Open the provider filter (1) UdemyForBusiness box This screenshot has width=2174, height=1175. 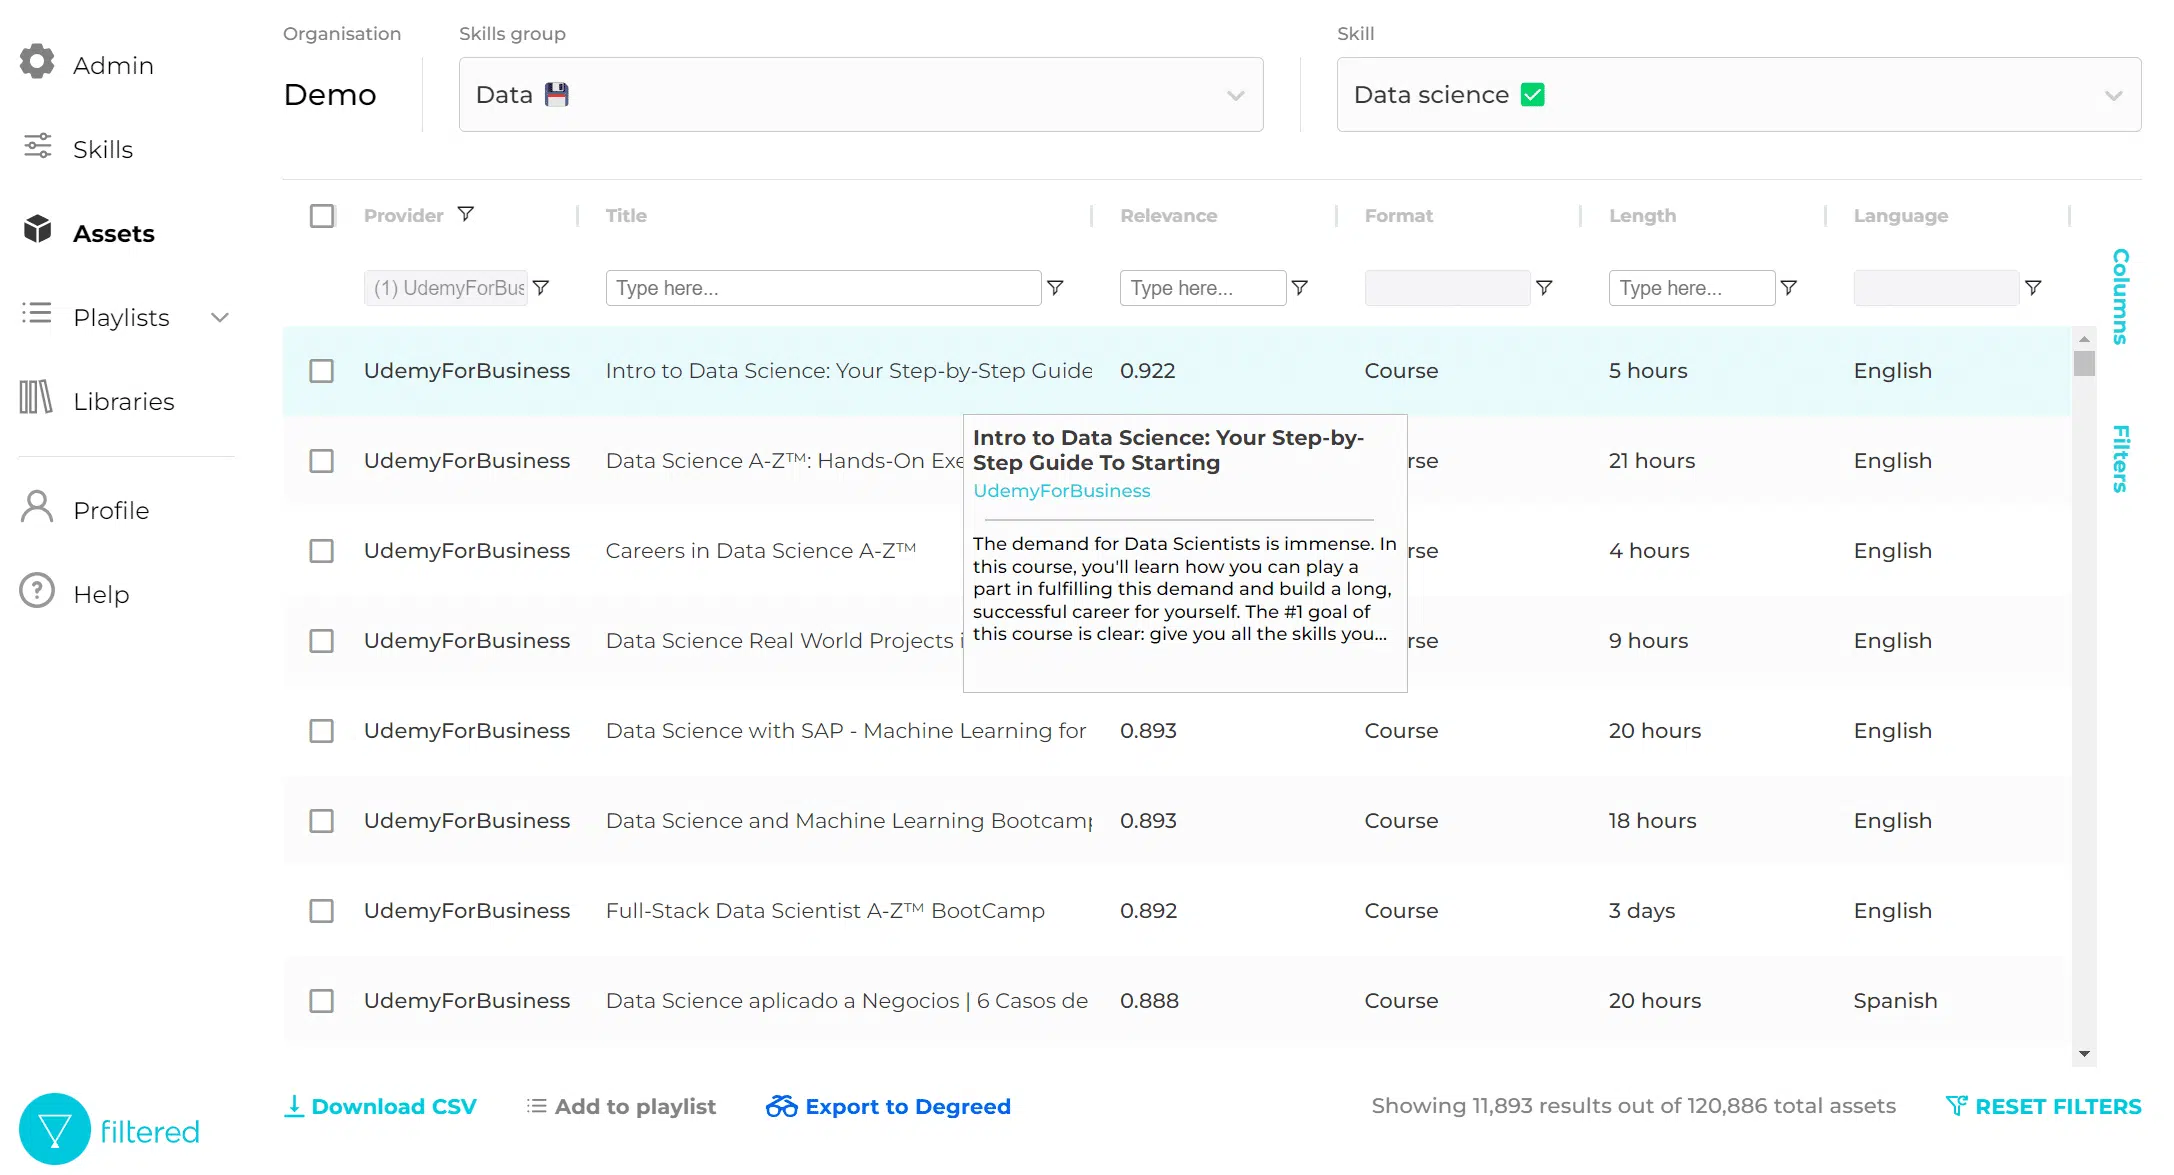(x=446, y=288)
